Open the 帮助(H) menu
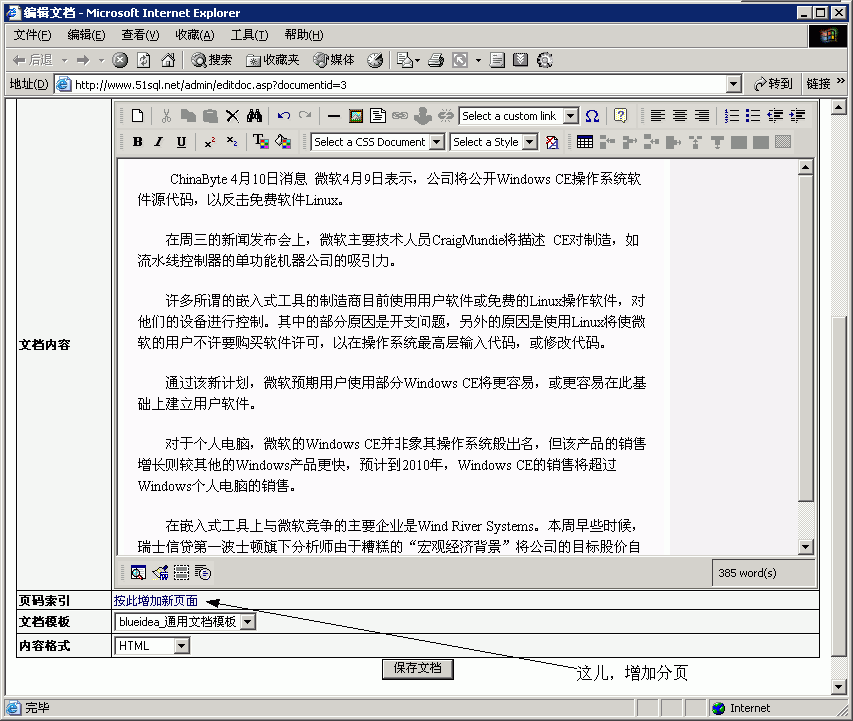This screenshot has height=721, width=853. (x=304, y=35)
